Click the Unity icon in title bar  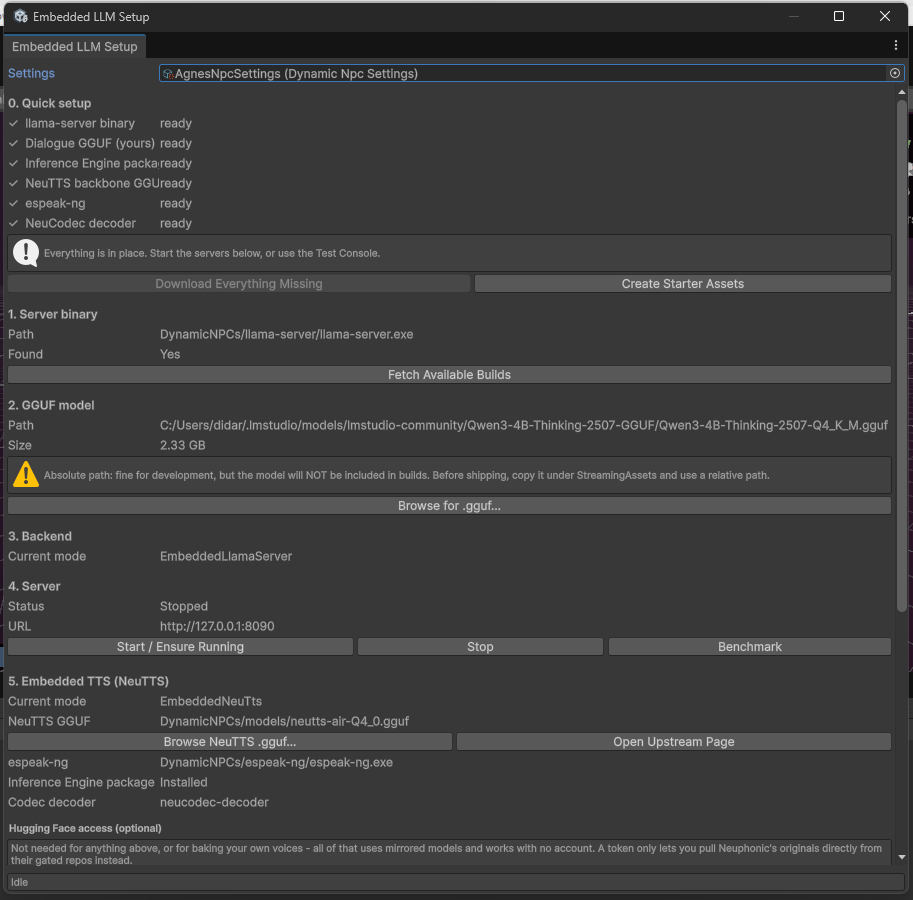[21, 16]
